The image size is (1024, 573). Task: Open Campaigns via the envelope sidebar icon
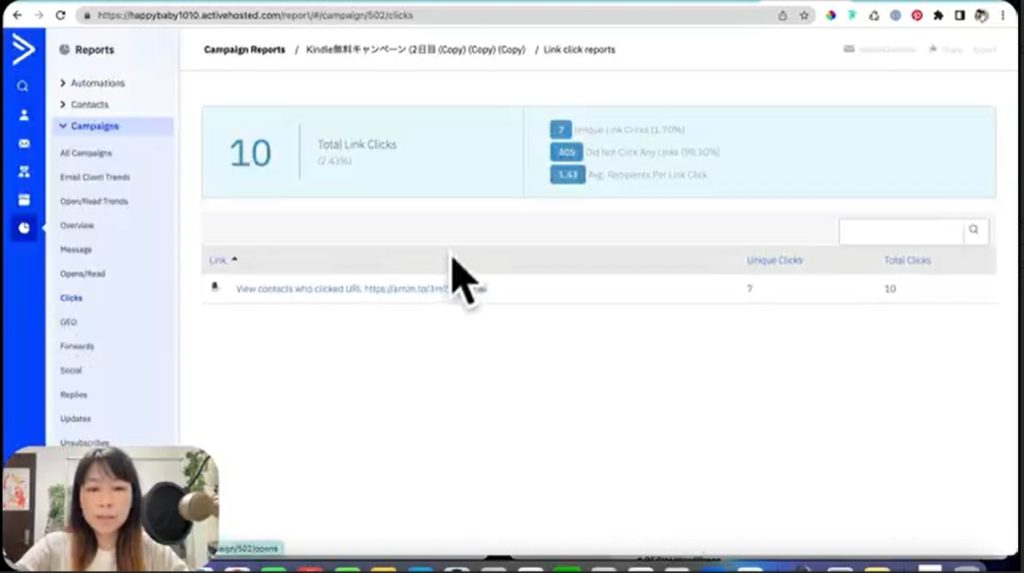[x=23, y=143]
